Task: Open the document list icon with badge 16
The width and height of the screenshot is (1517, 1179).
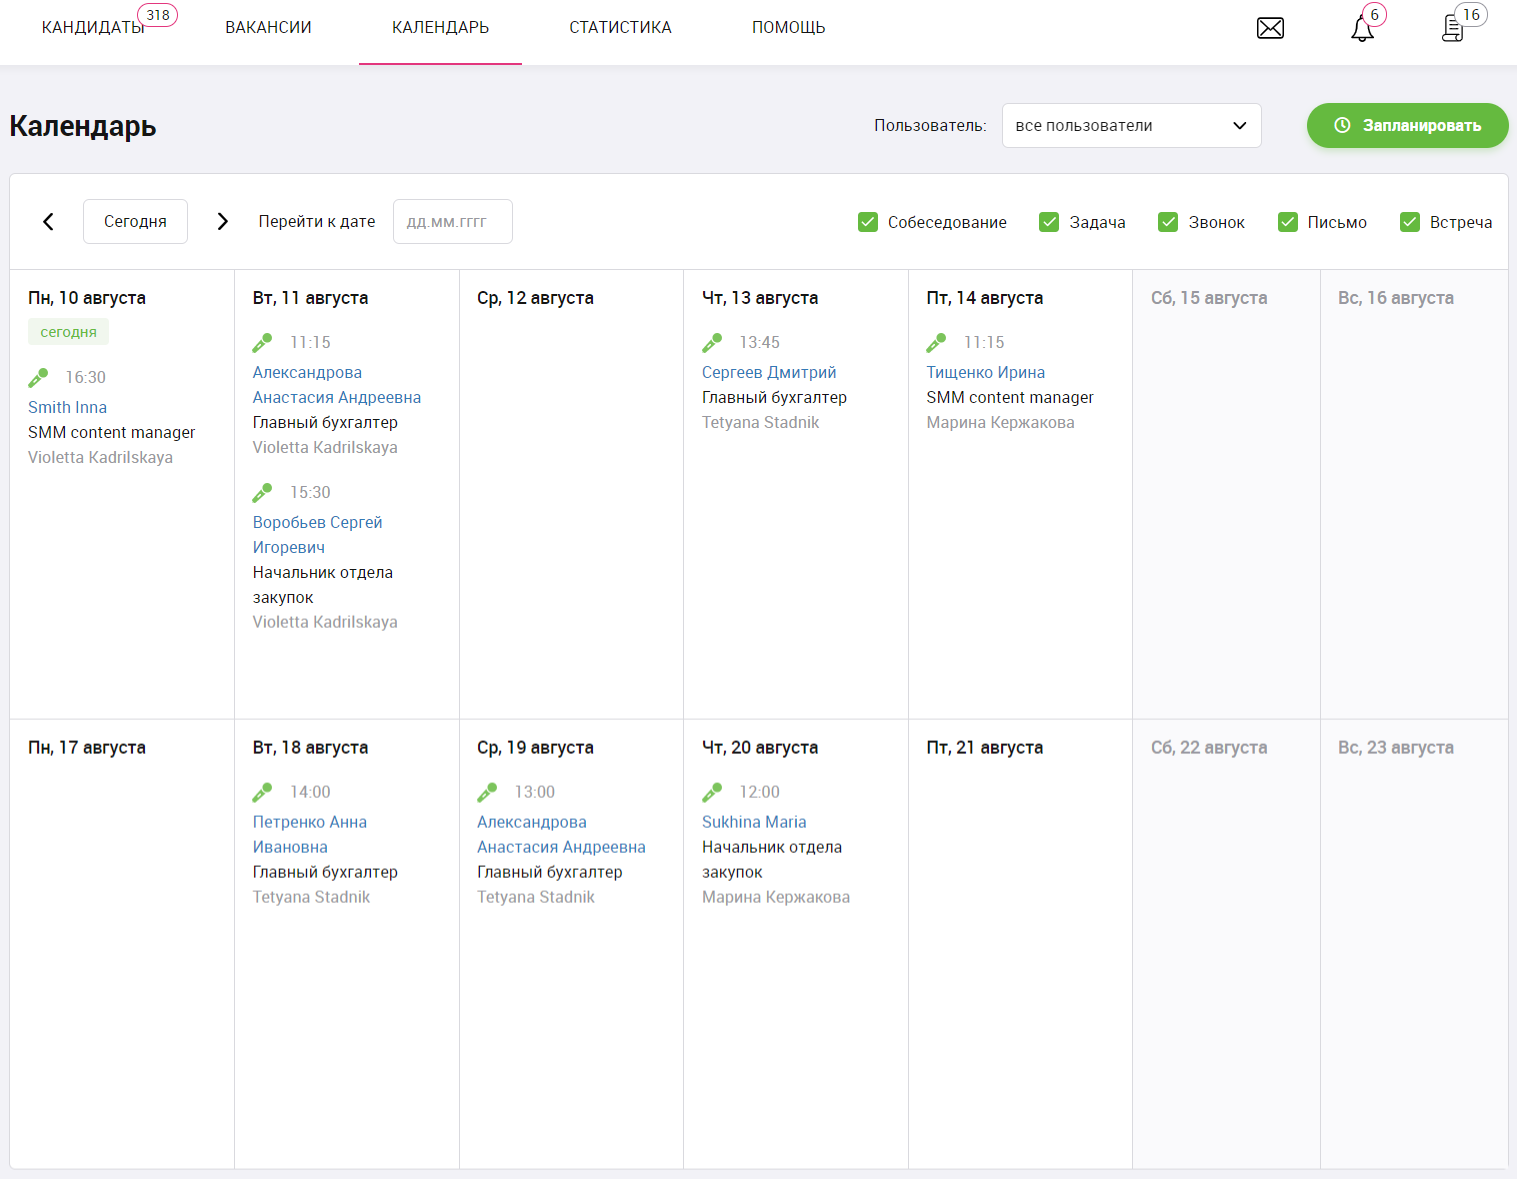Action: coord(1453,28)
